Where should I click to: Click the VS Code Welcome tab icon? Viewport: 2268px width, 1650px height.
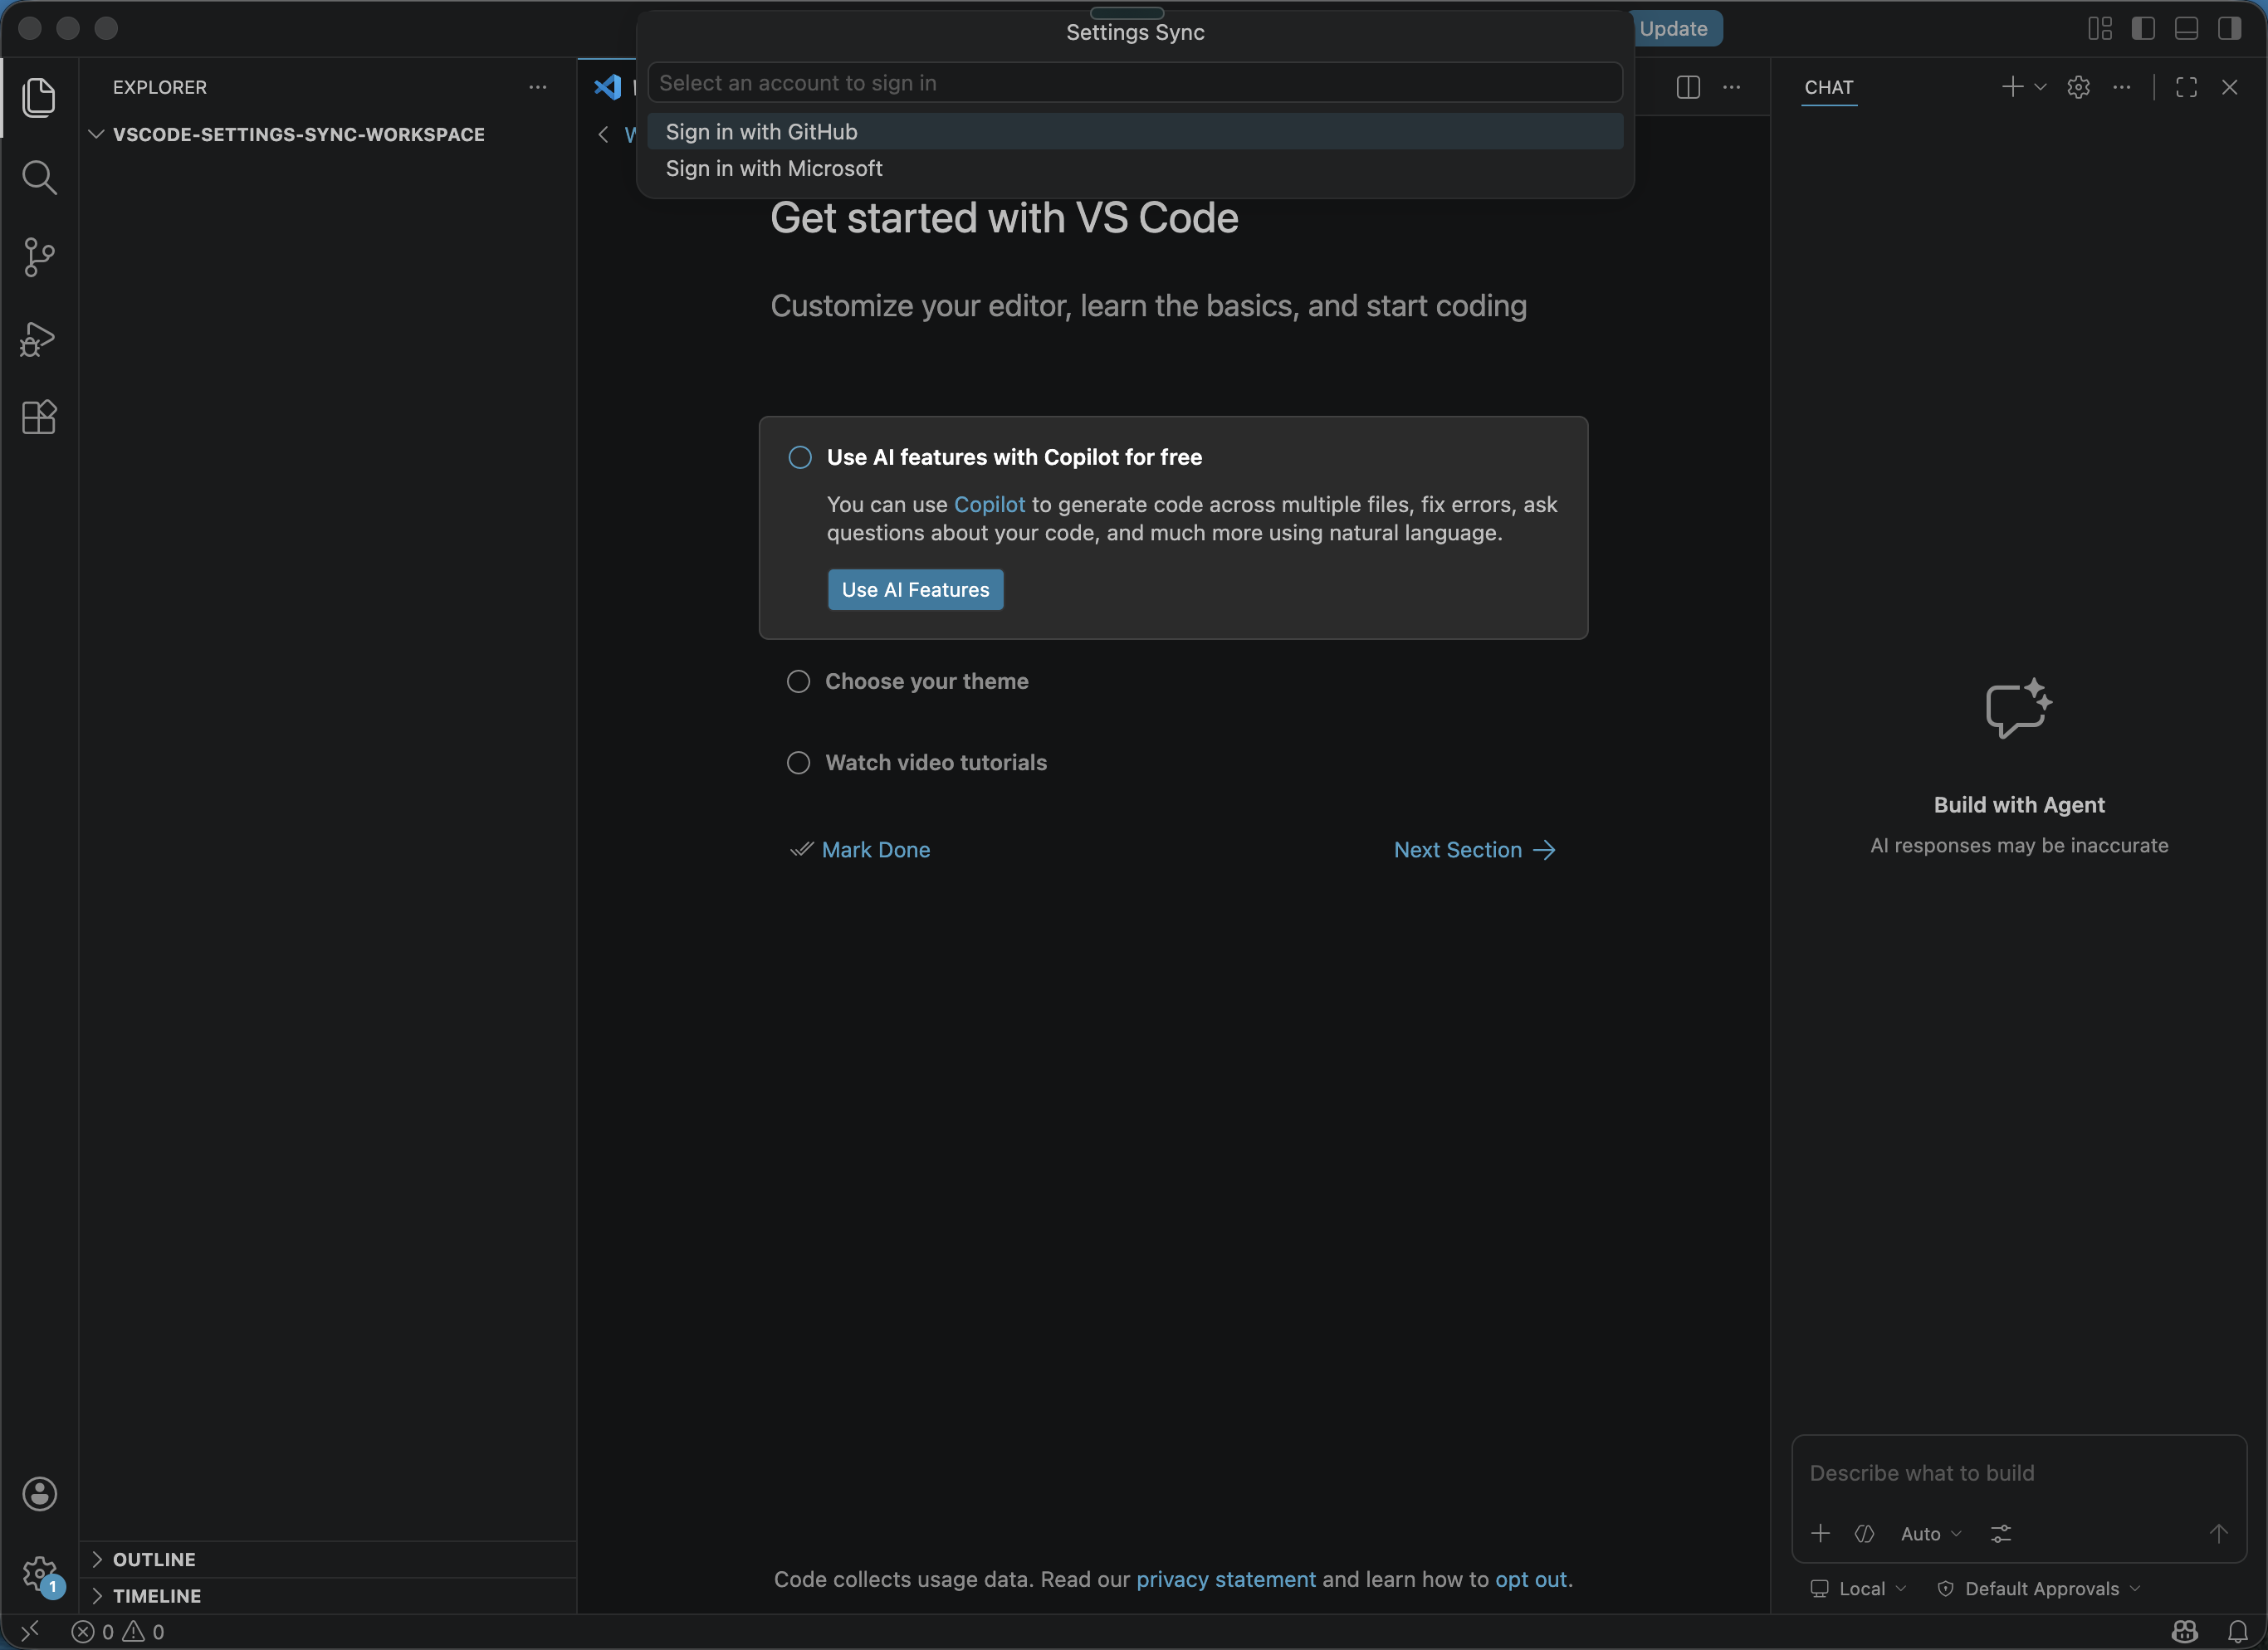click(608, 87)
